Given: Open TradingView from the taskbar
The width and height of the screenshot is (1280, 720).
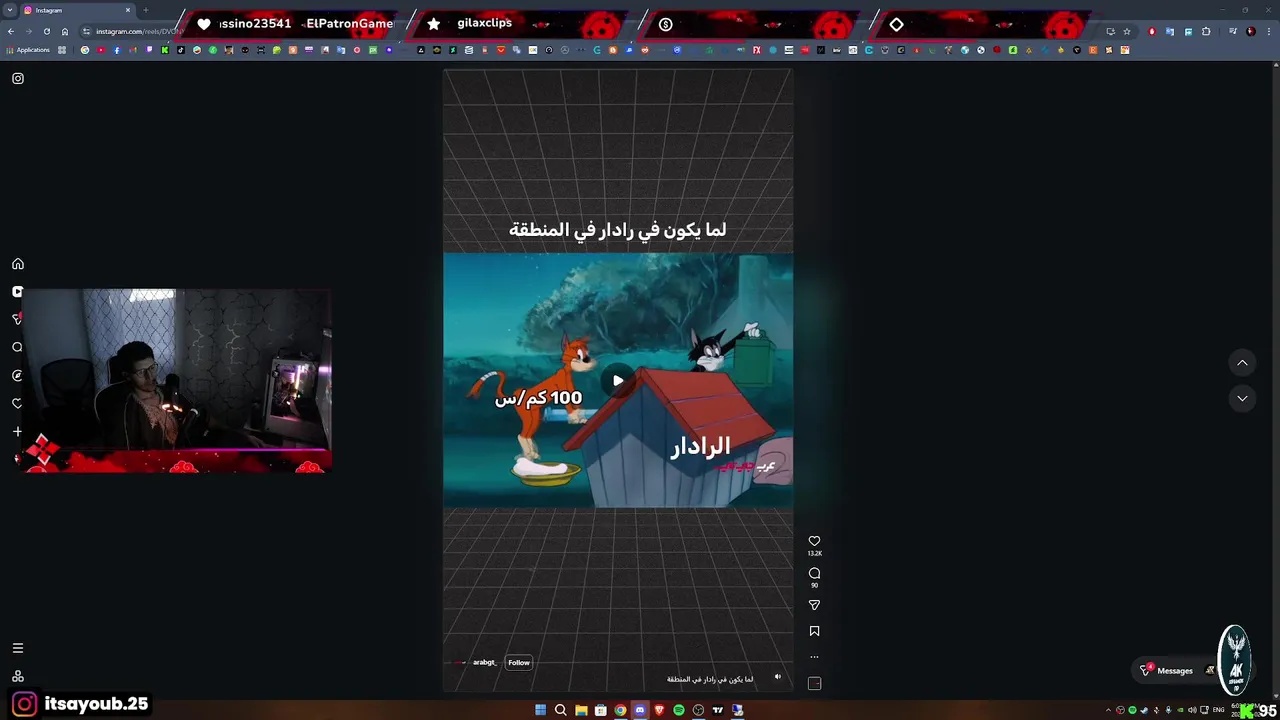Looking at the screenshot, I should click(x=718, y=710).
